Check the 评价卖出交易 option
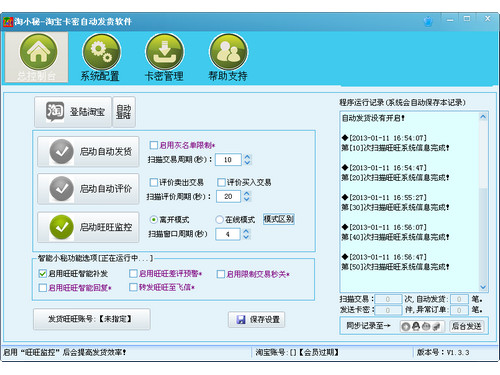The image size is (500, 375). 154,182
